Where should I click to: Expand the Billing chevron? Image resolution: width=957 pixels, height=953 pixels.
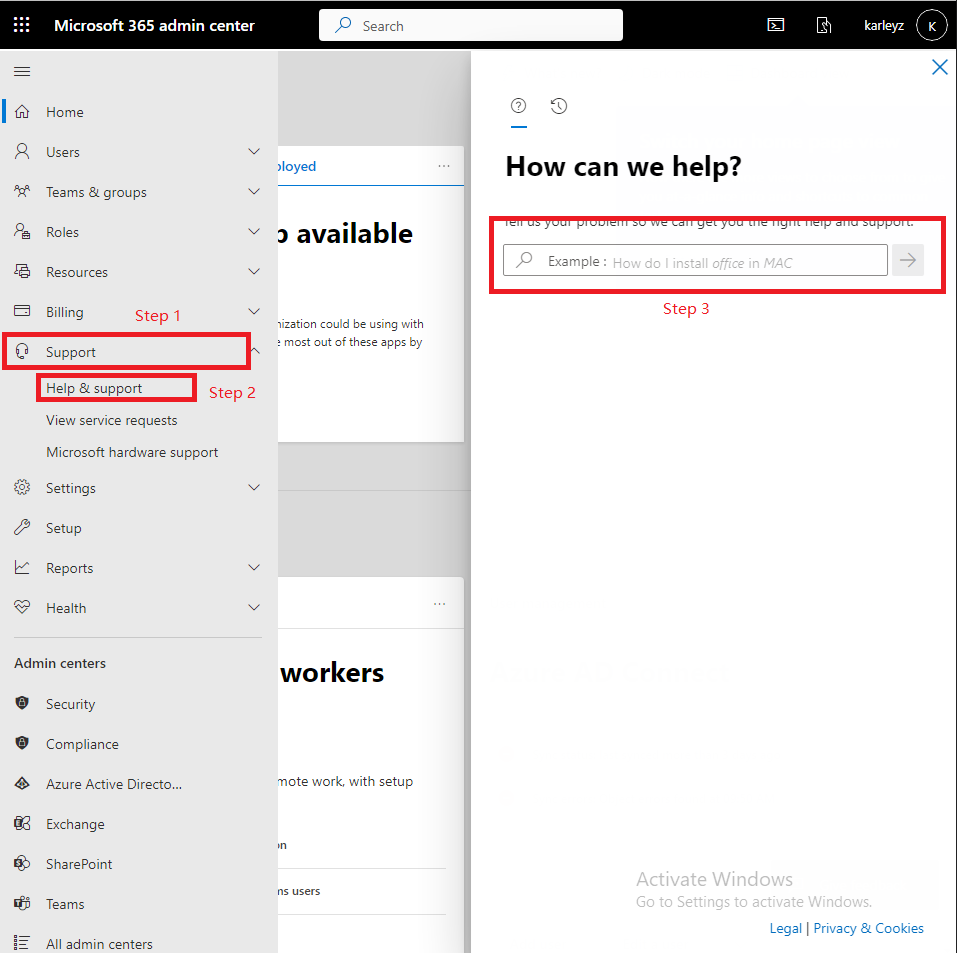click(254, 311)
